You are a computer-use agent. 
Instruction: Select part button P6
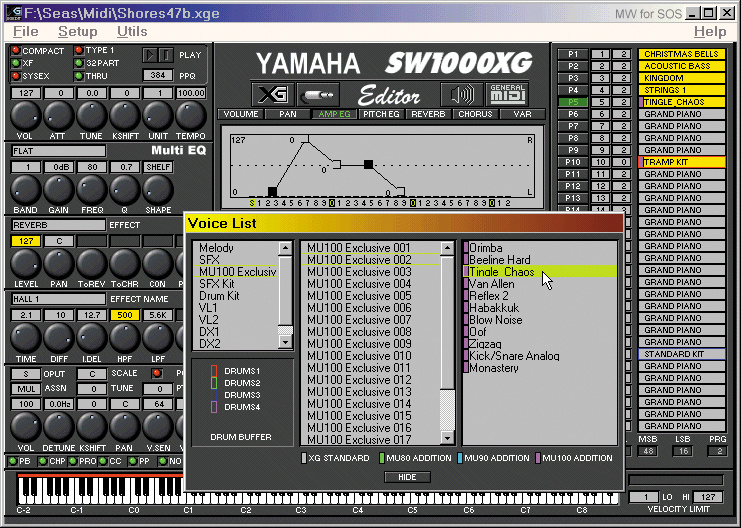[x=573, y=114]
